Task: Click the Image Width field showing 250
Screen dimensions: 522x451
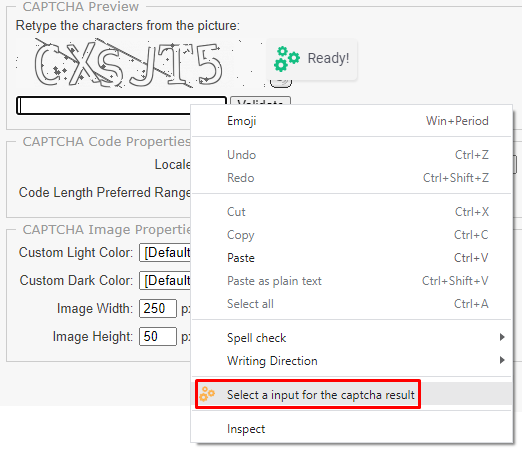Action: [x=158, y=308]
